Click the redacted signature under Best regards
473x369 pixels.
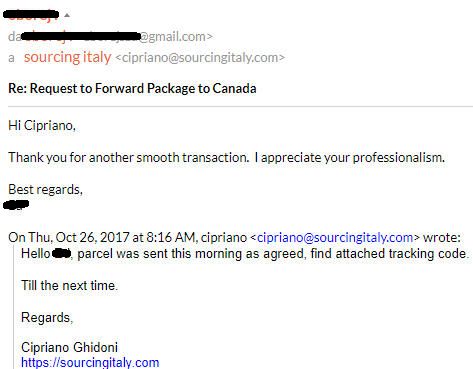[x=16, y=205]
